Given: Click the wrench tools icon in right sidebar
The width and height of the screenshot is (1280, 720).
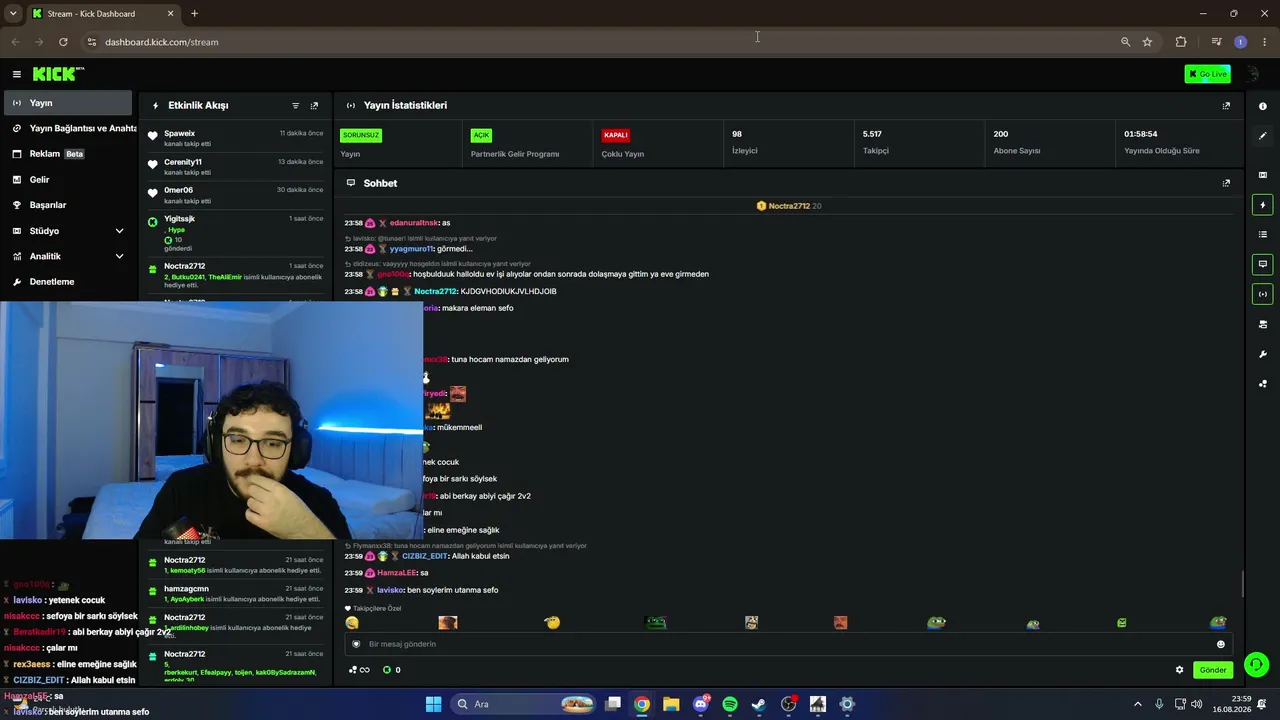Looking at the screenshot, I should point(1263,354).
